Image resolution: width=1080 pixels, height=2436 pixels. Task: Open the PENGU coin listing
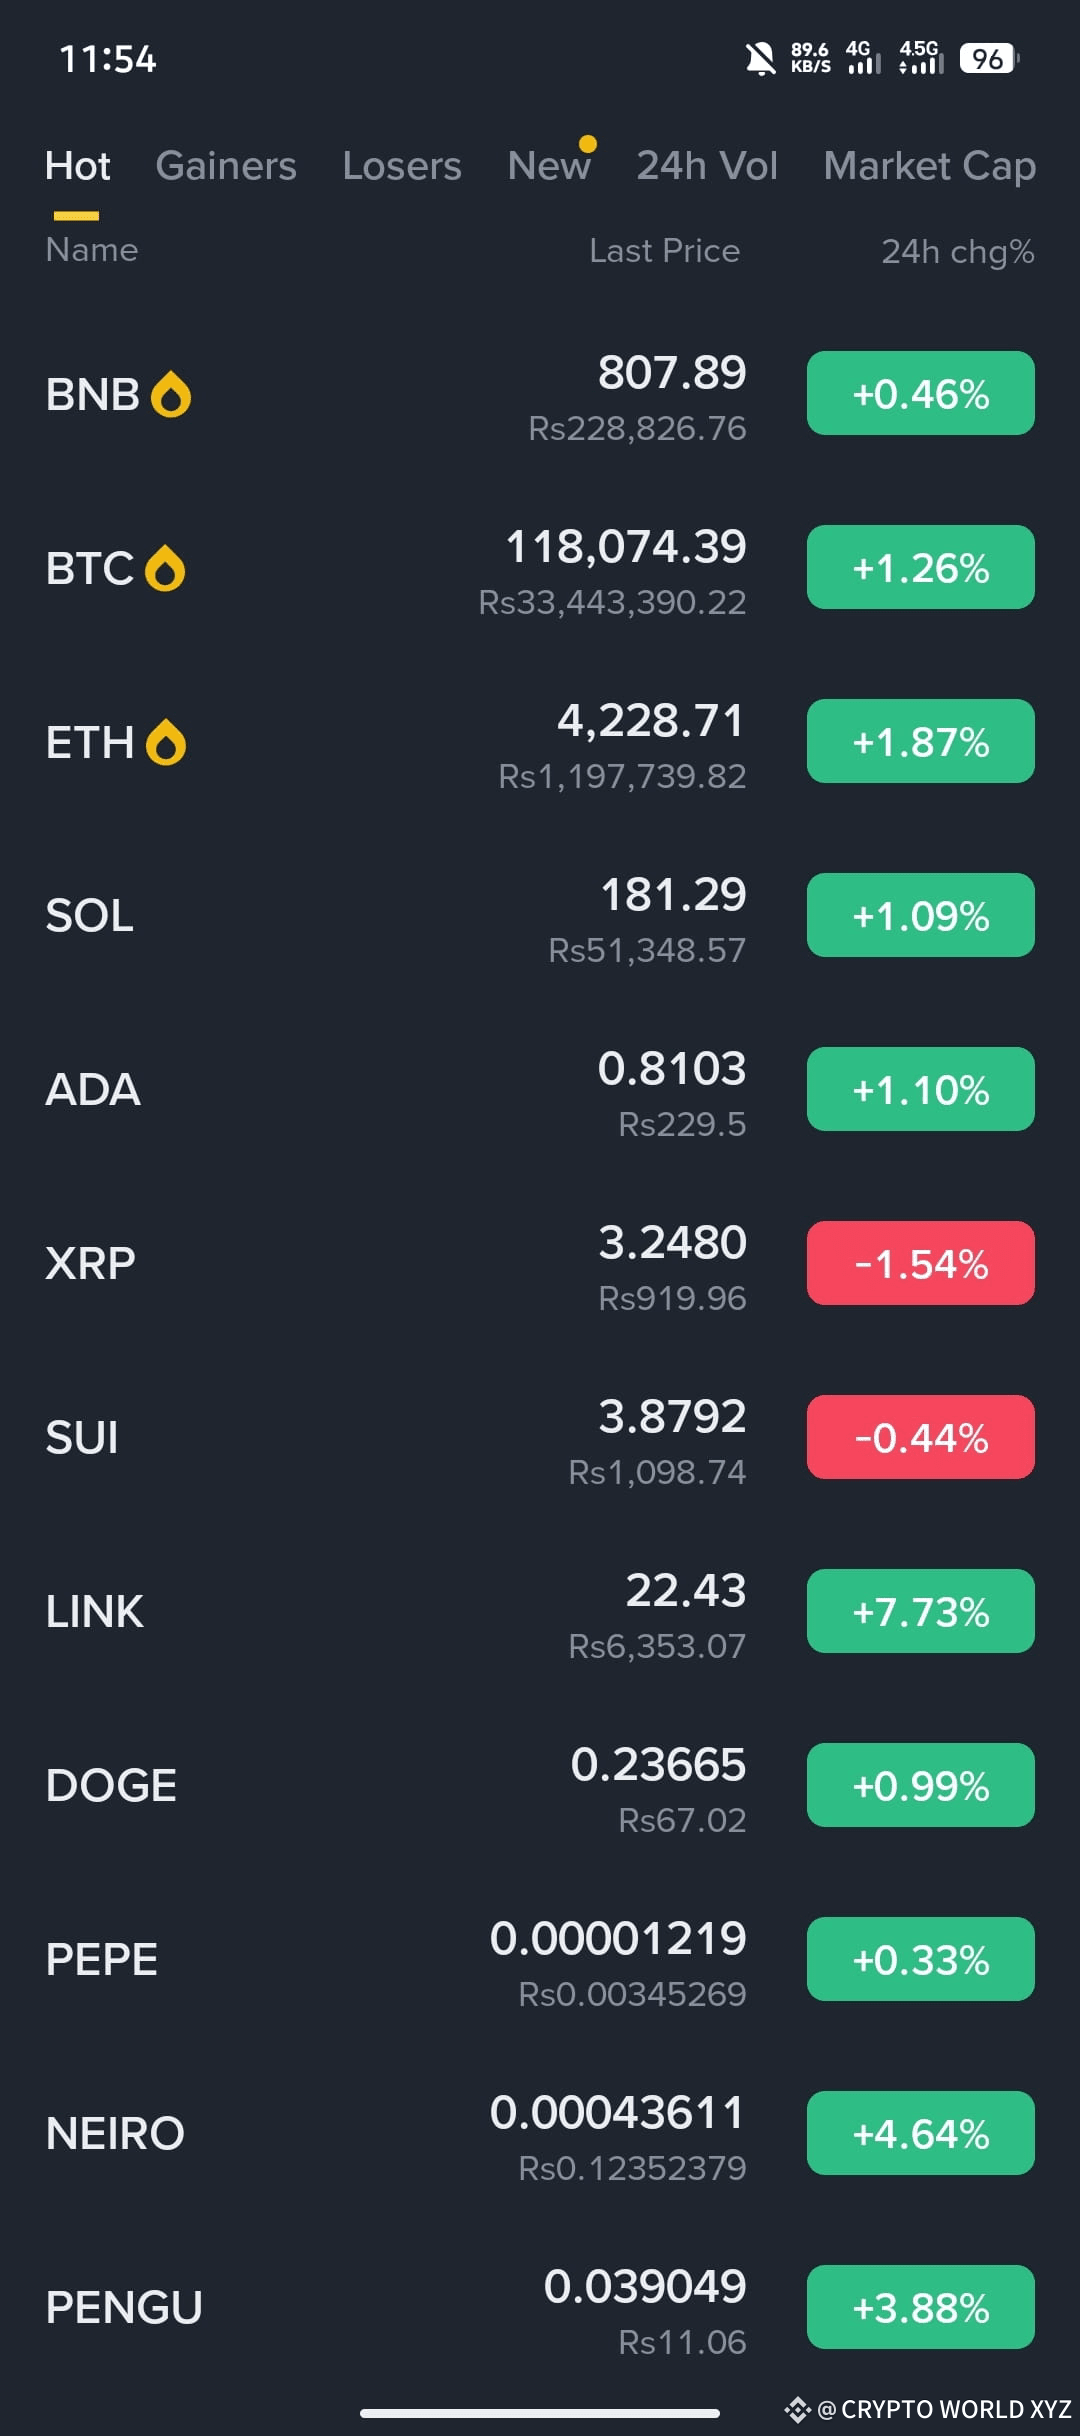coord(540,2307)
